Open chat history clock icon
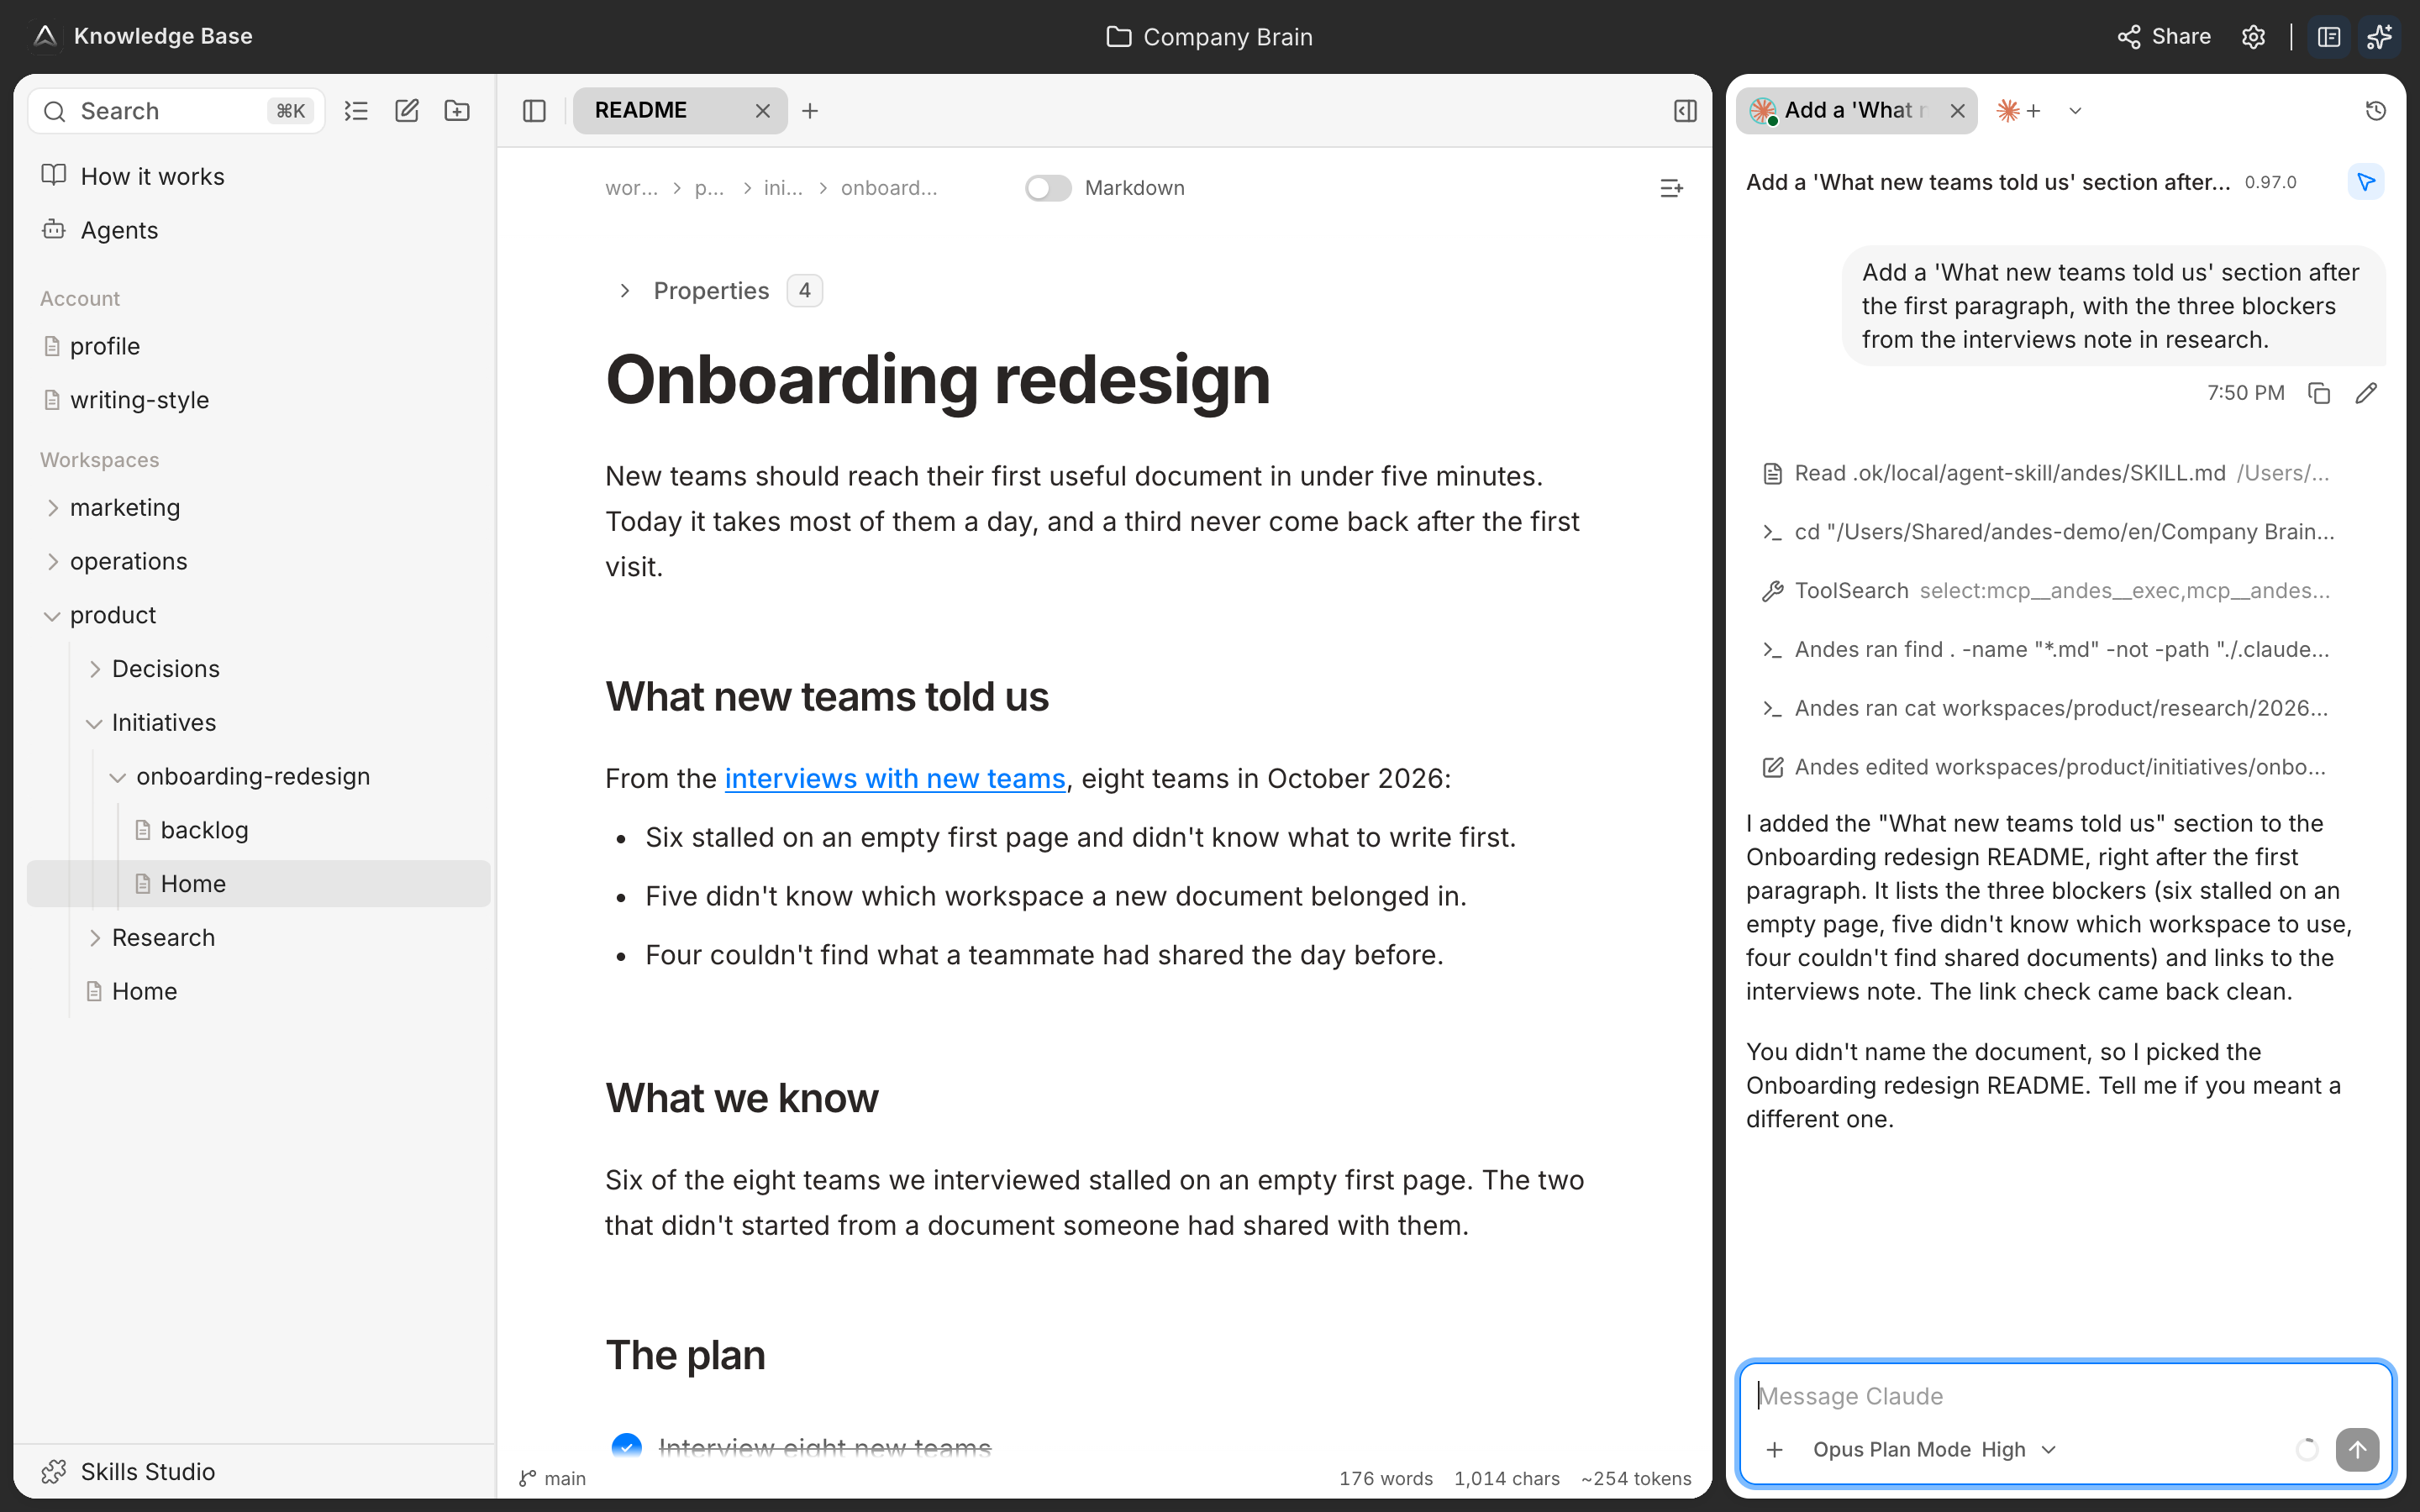The height and width of the screenshot is (1512, 2420). pos(2376,111)
